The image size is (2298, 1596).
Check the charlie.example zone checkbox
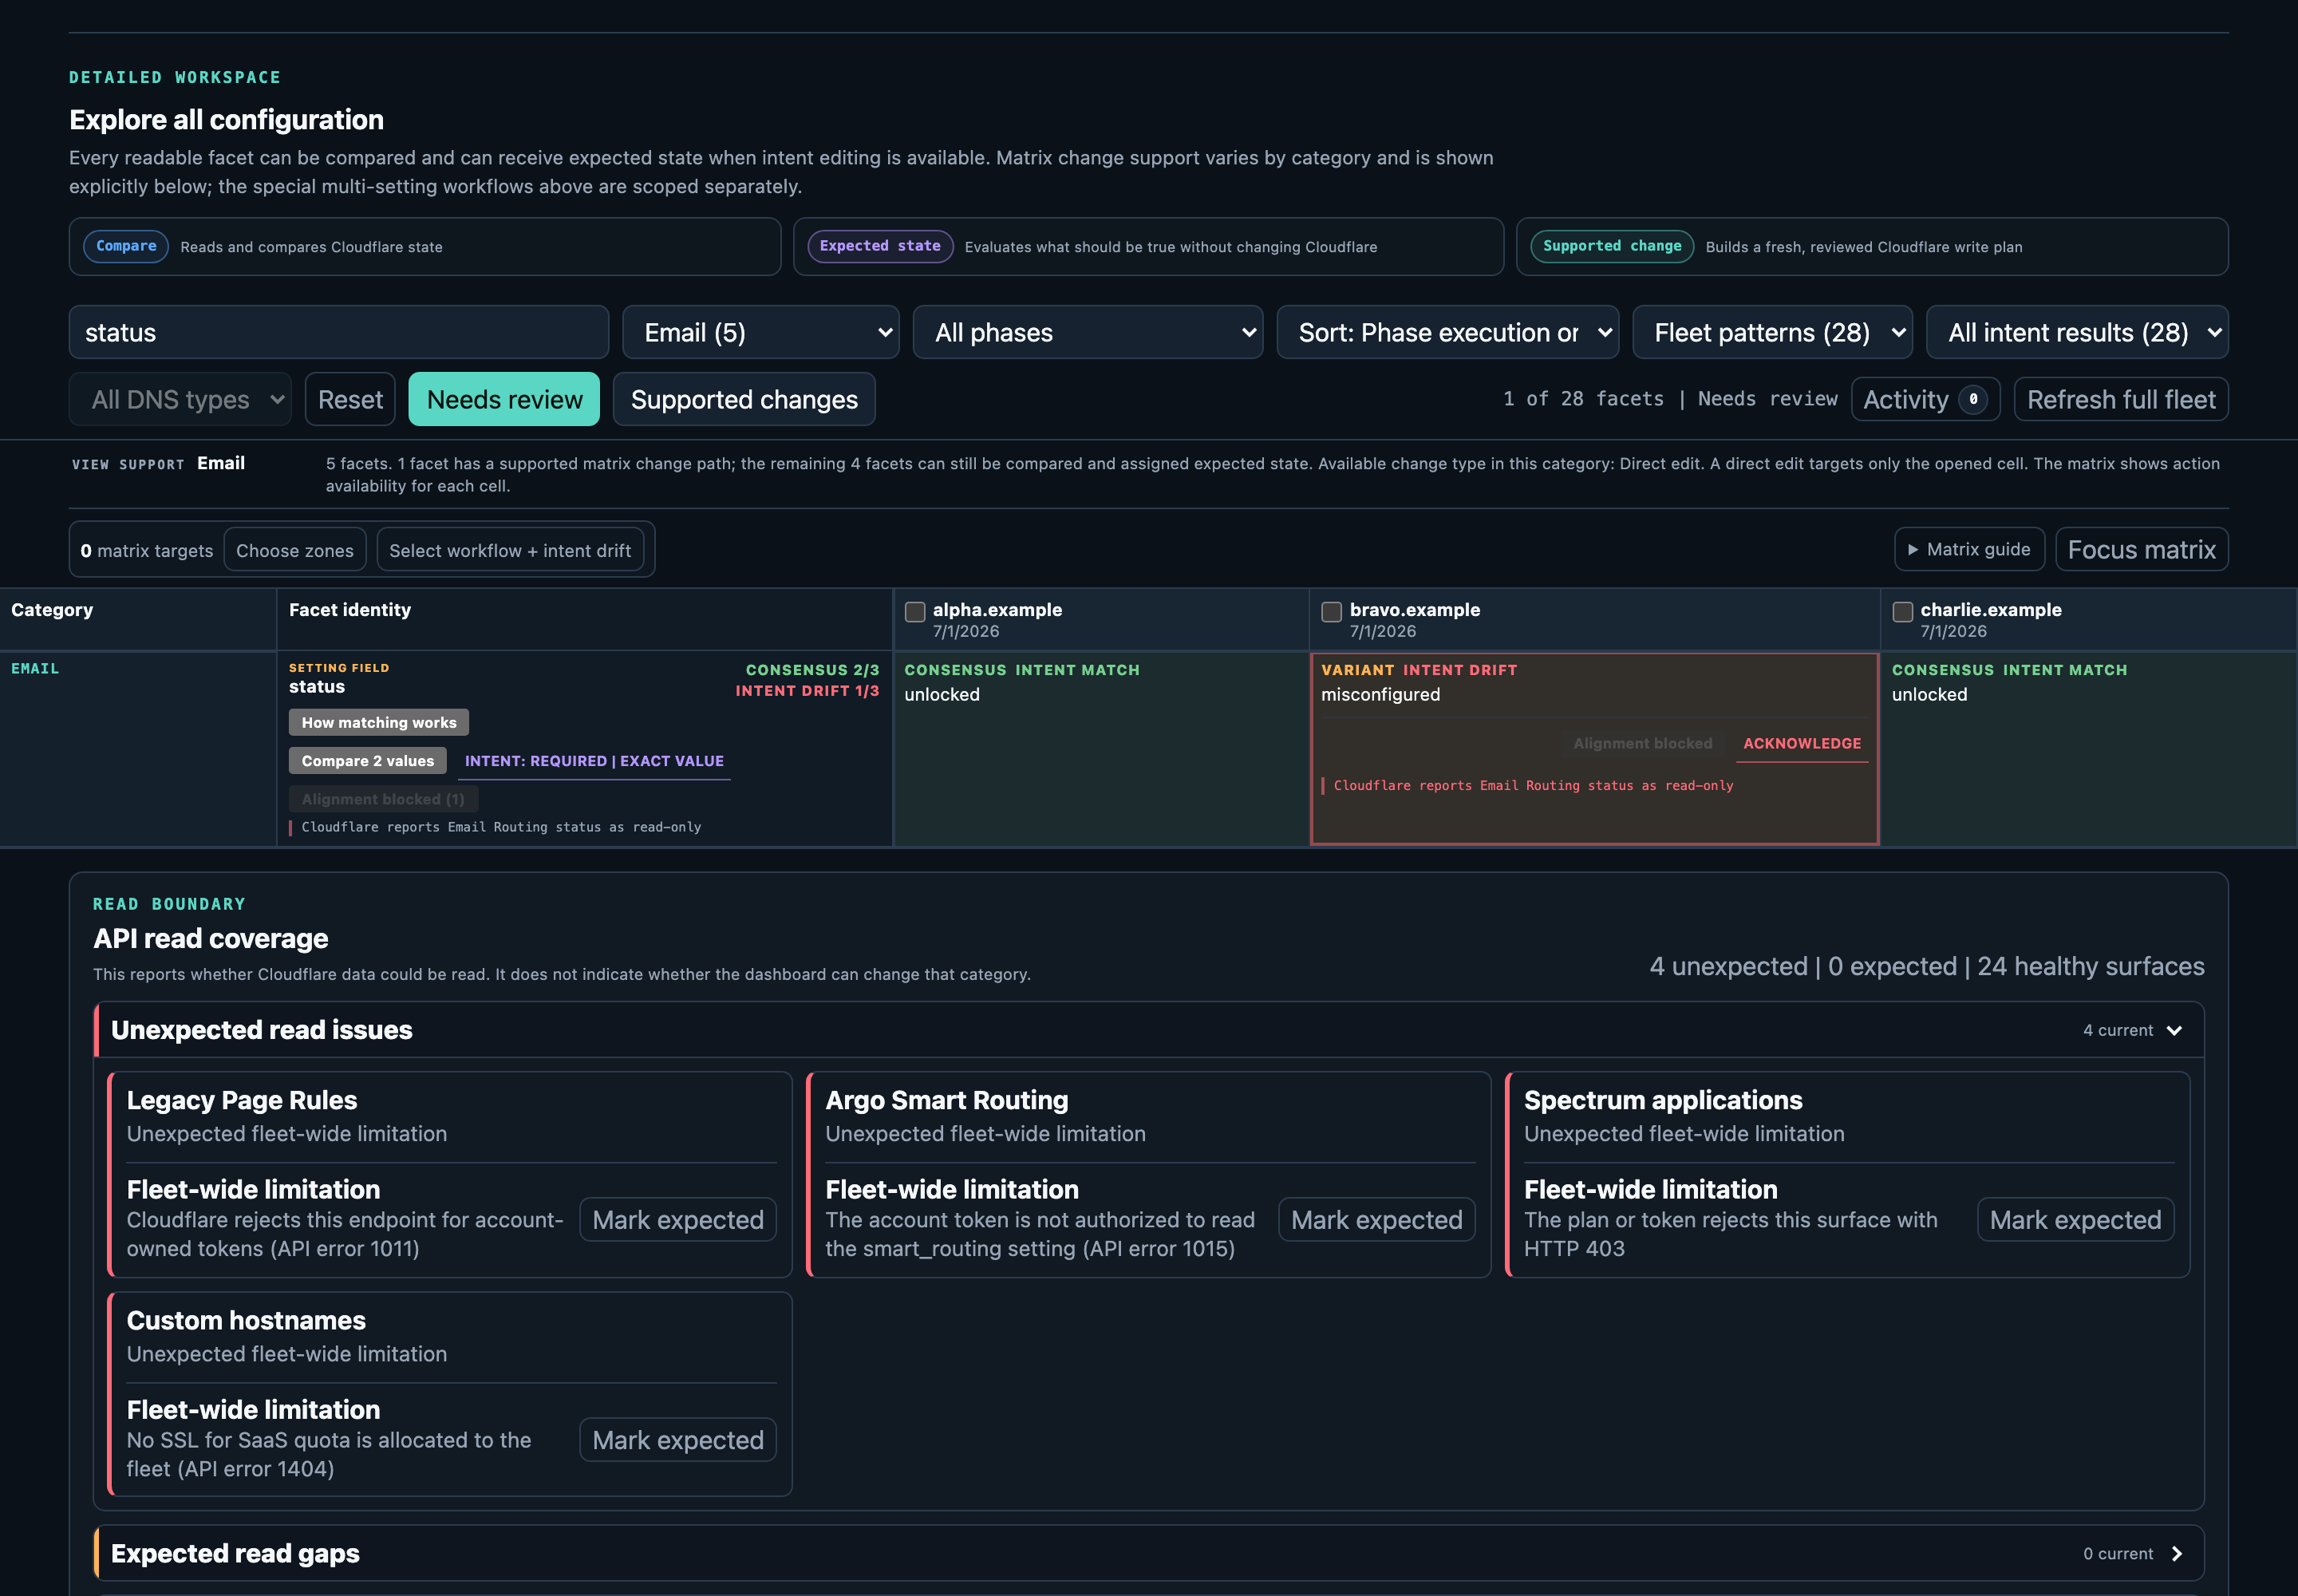[x=1902, y=612]
